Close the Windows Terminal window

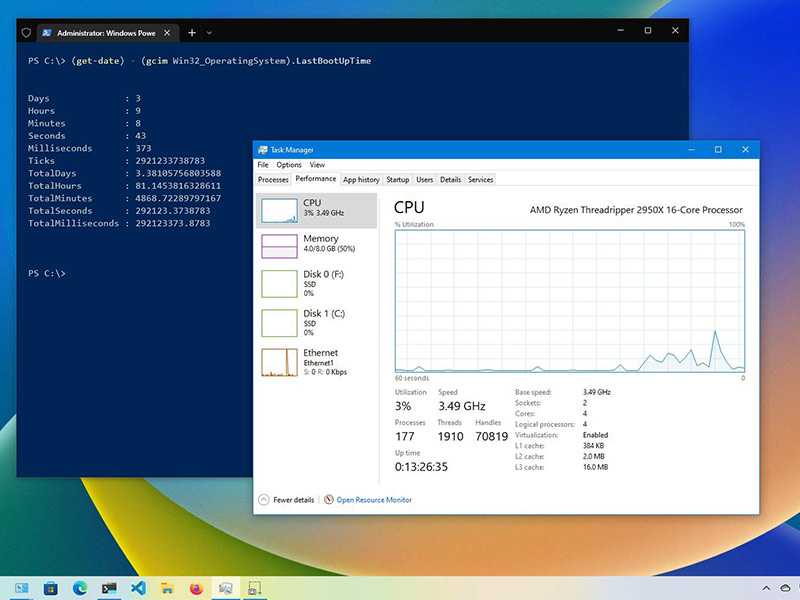(675, 31)
